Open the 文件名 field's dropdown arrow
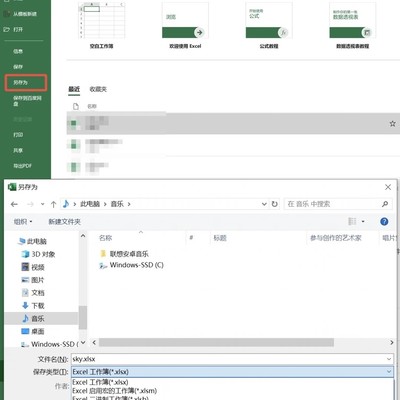 (x=389, y=359)
